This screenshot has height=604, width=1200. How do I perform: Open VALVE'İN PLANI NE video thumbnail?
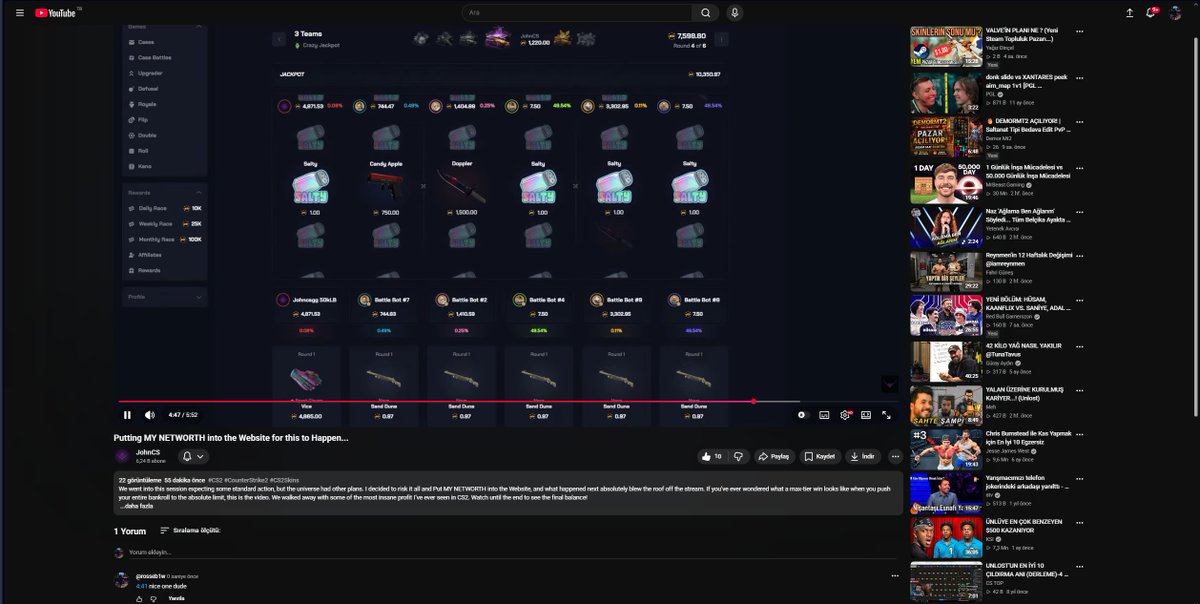(x=945, y=47)
